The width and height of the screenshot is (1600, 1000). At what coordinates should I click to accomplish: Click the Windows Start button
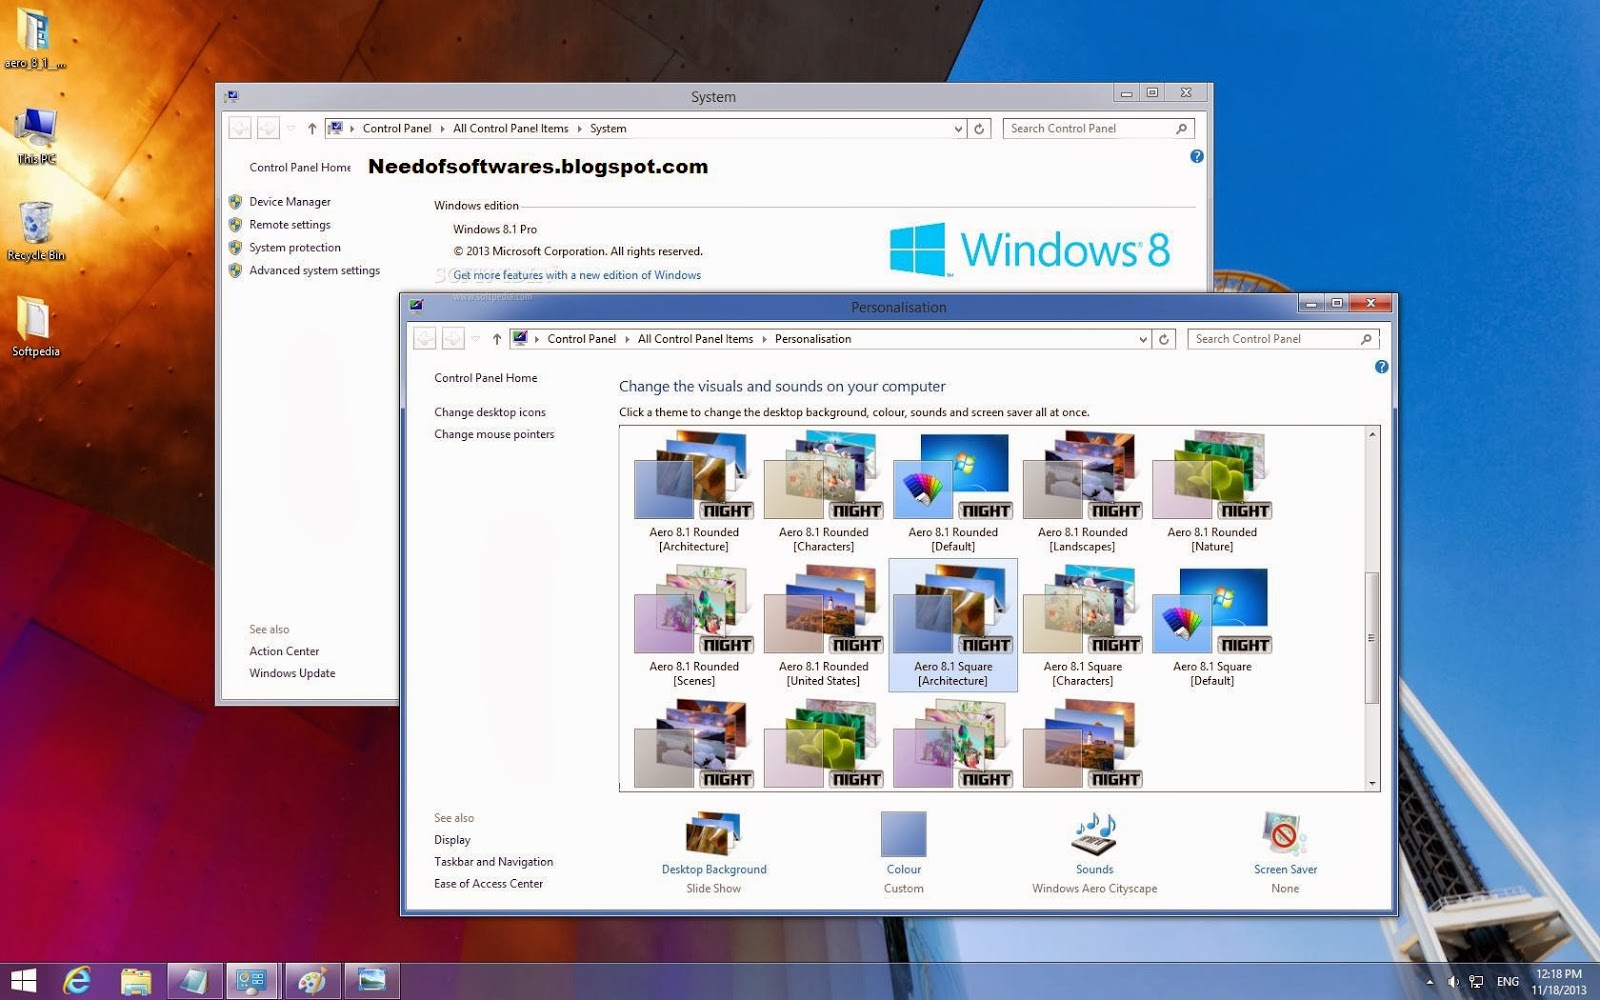pyautogui.click(x=23, y=981)
